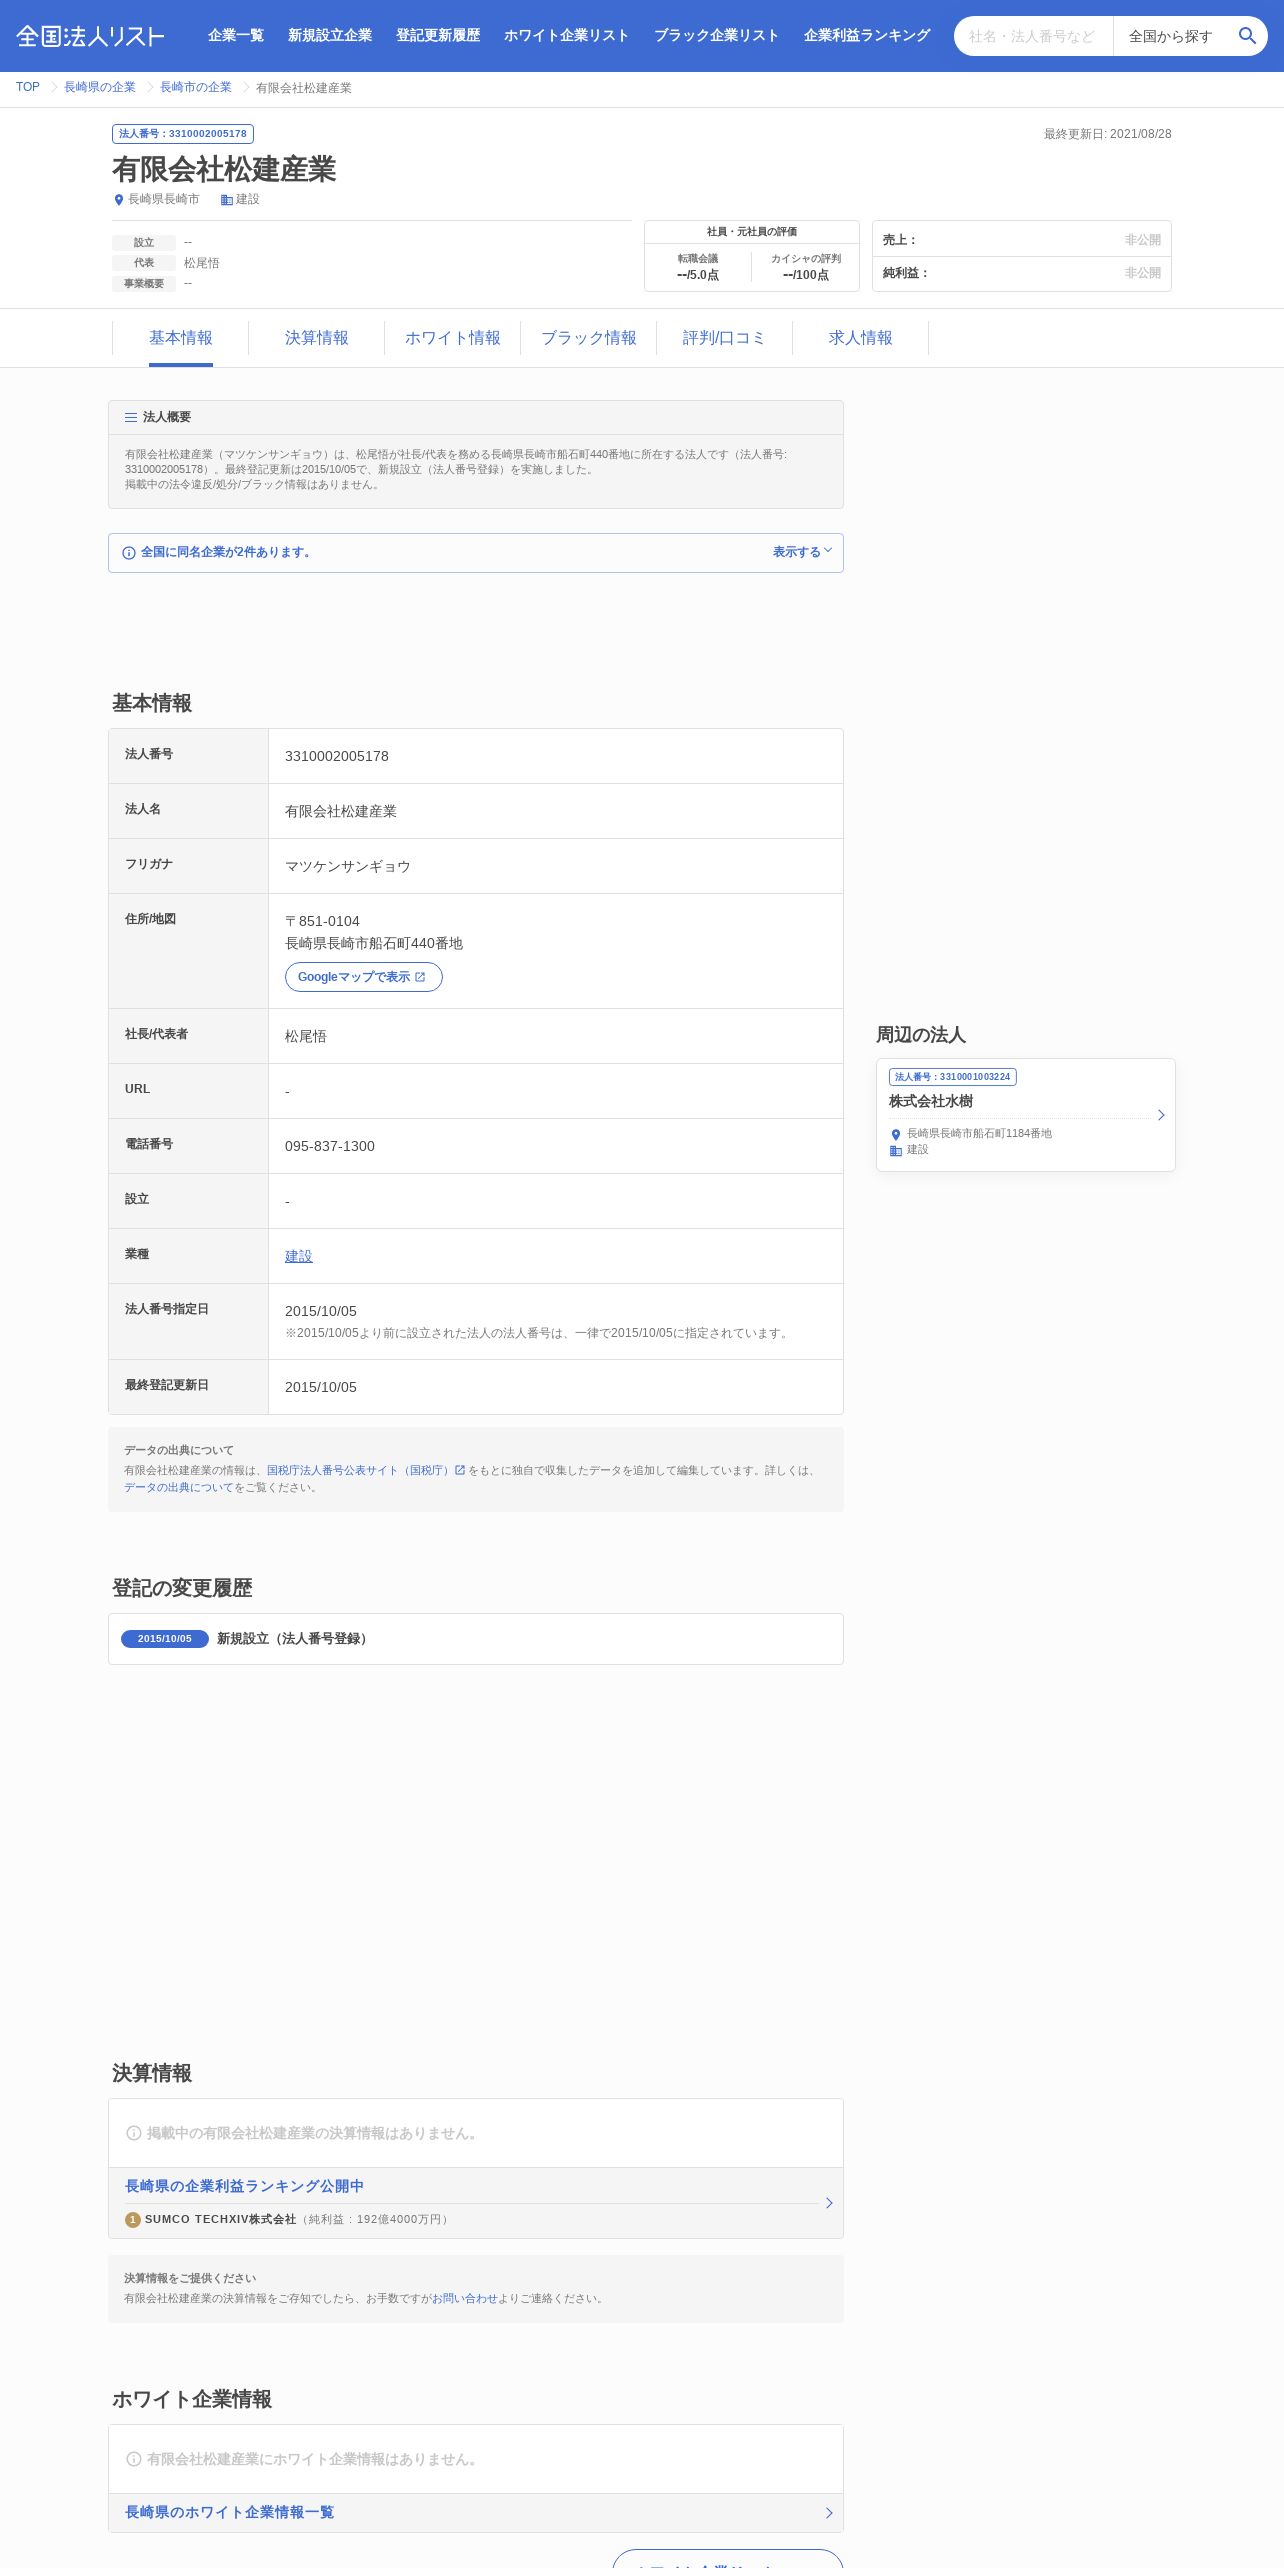Click arrow on 長崎県の企業利益ランキング row
This screenshot has width=1284, height=2568.
pos(829,2202)
